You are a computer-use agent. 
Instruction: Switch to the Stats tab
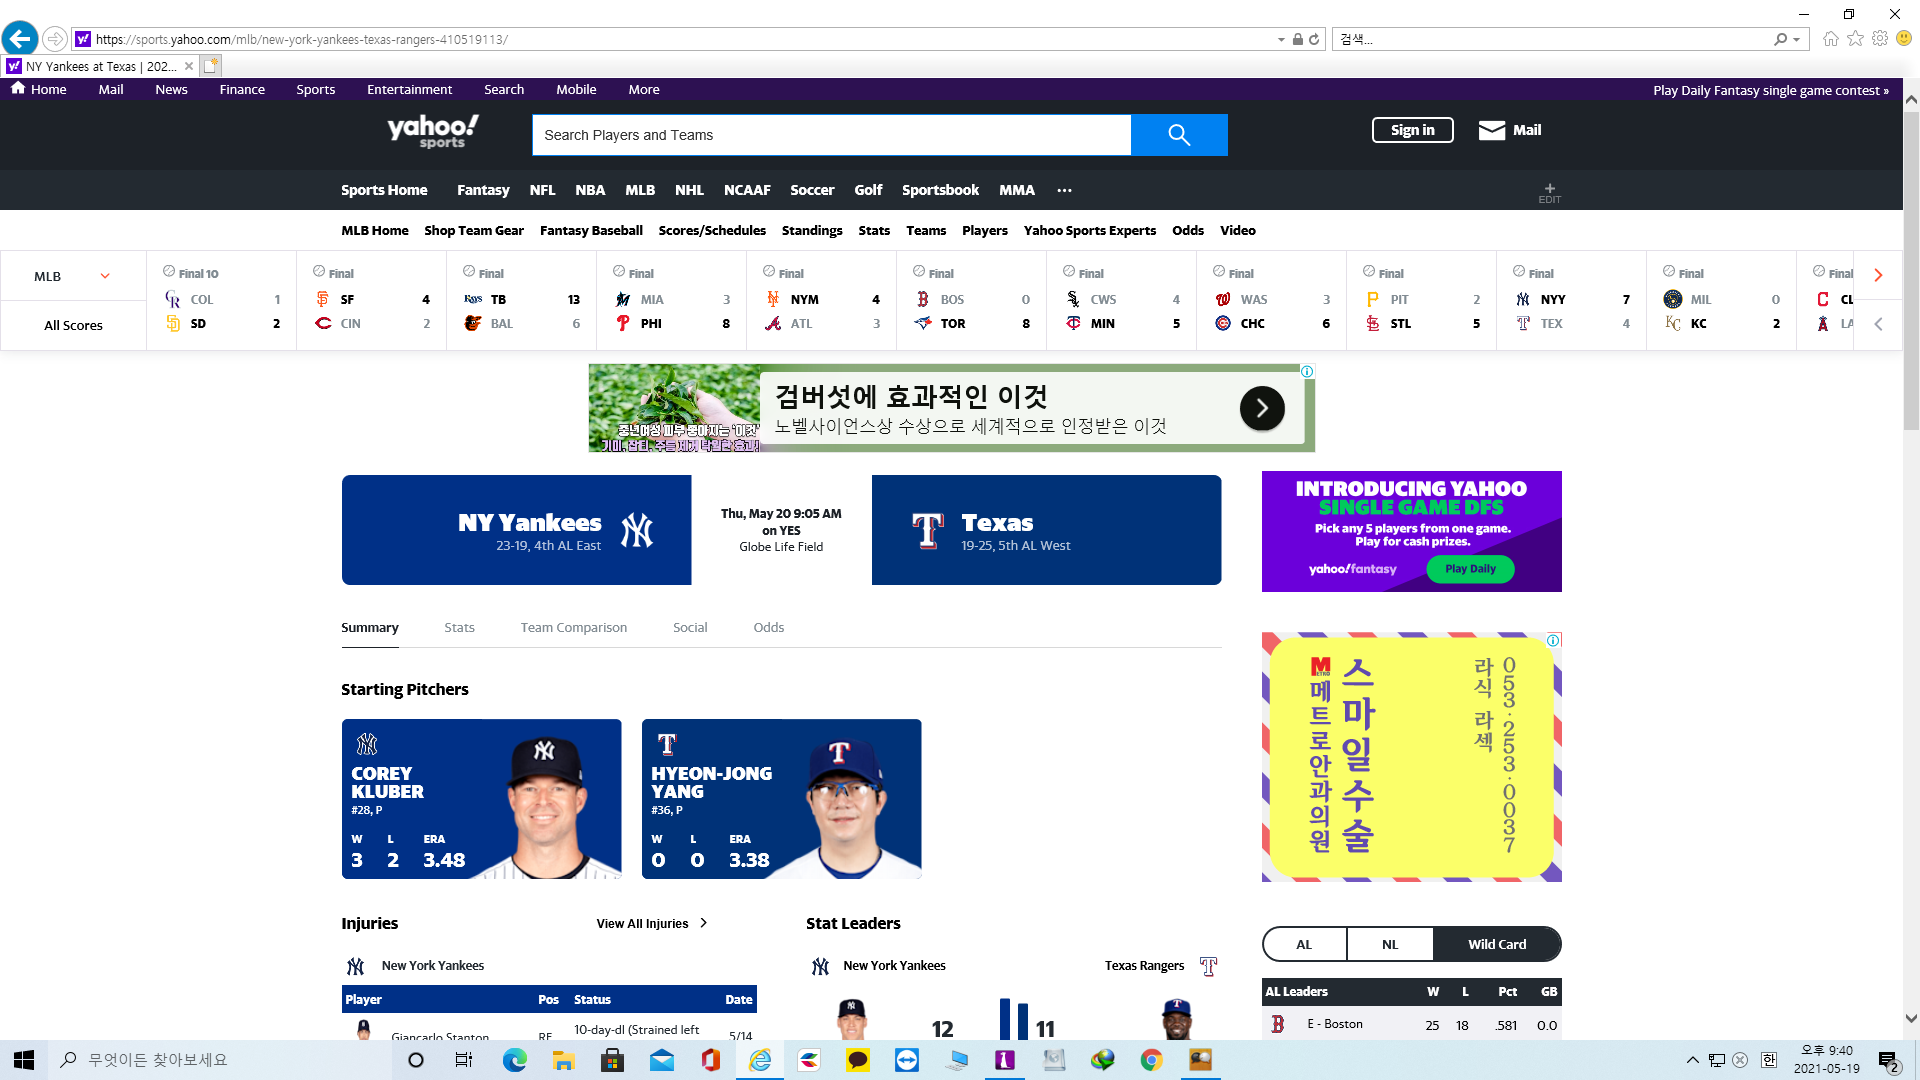coord(459,627)
